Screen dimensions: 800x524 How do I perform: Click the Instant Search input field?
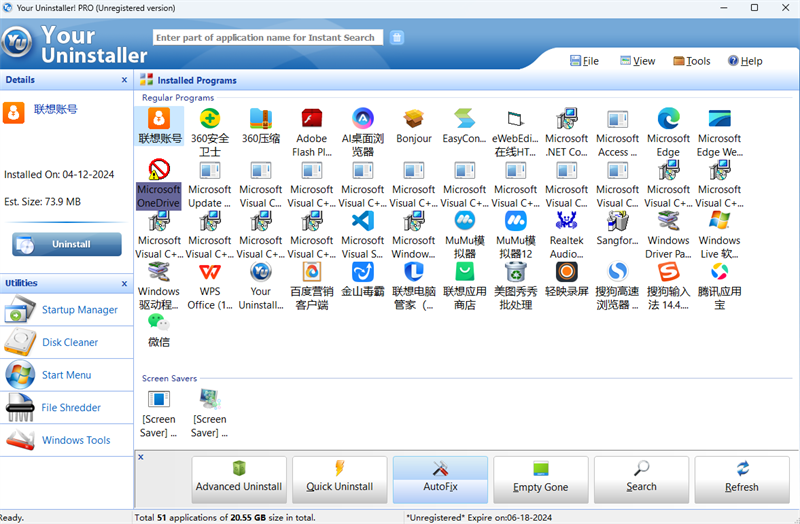pos(266,37)
